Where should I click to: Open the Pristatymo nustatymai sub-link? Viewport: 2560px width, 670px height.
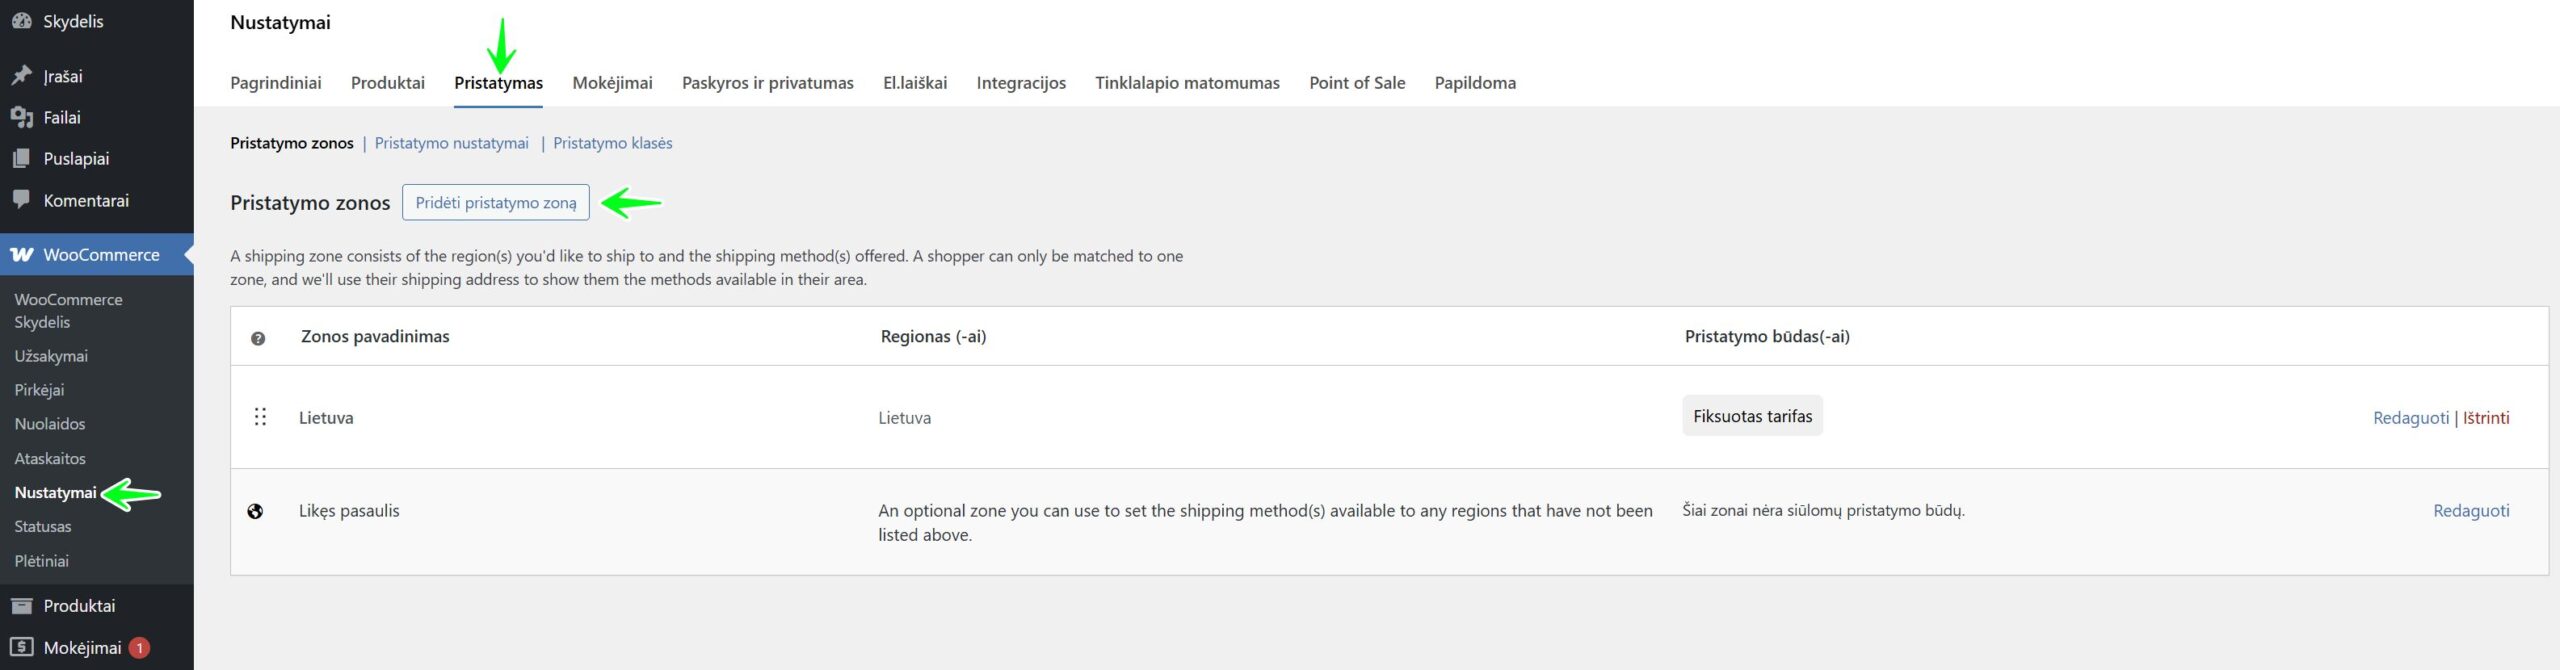tap(451, 143)
